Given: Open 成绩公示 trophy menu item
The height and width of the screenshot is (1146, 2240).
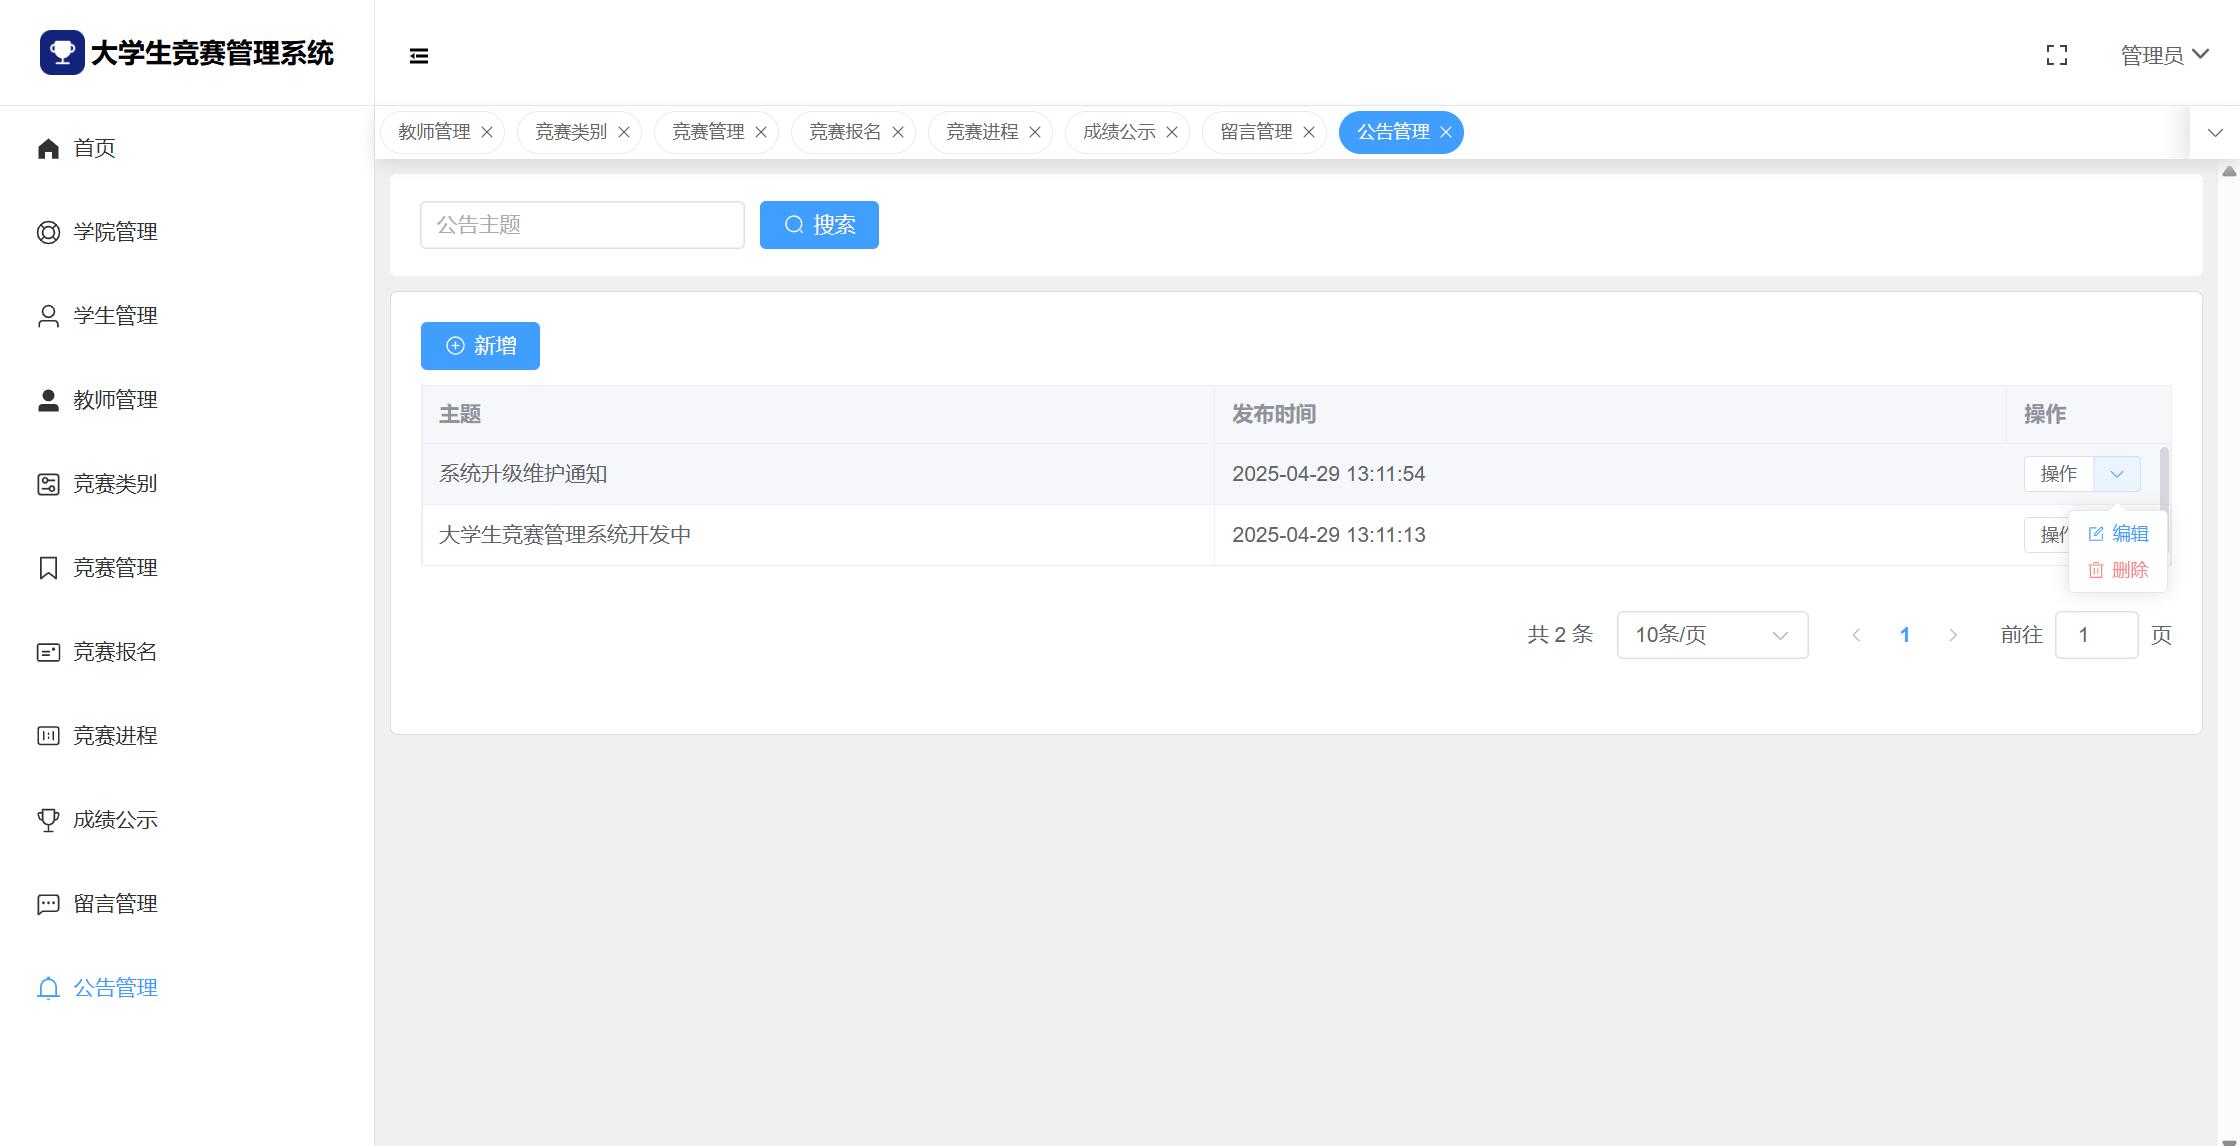Looking at the screenshot, I should pyautogui.click(x=115, y=820).
